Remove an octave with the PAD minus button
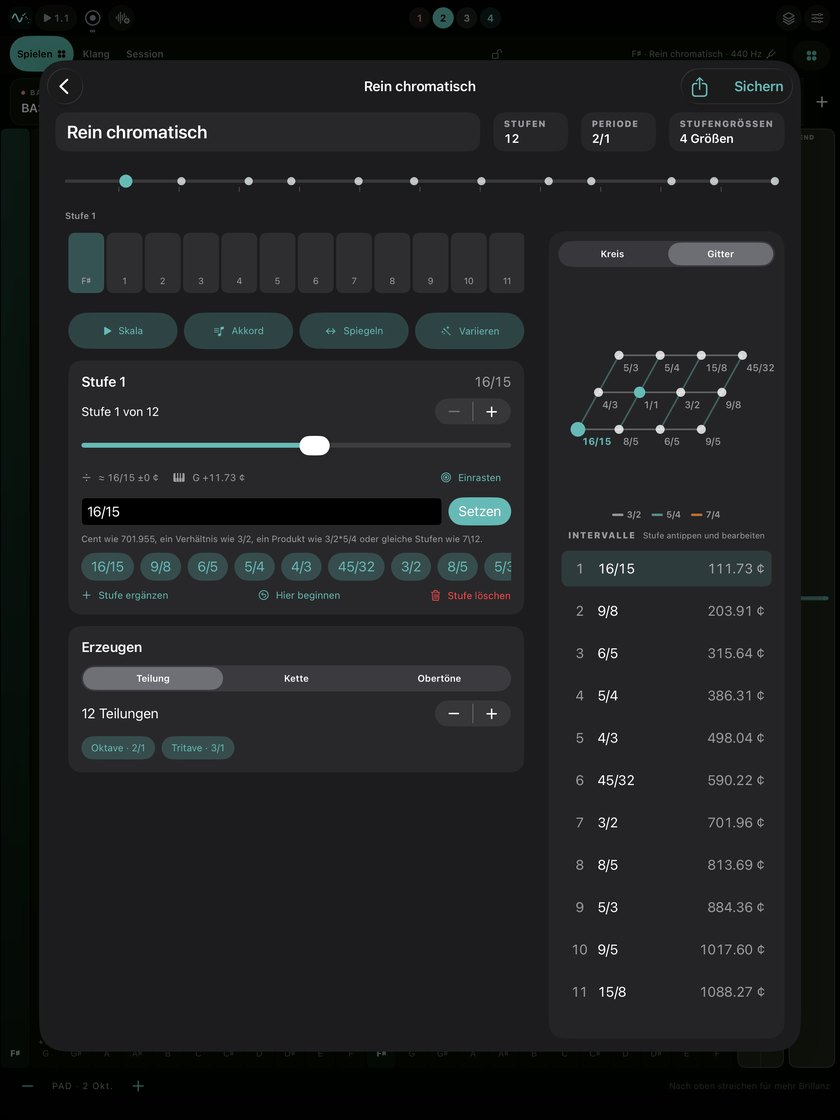This screenshot has width=840, height=1120. 27,1086
